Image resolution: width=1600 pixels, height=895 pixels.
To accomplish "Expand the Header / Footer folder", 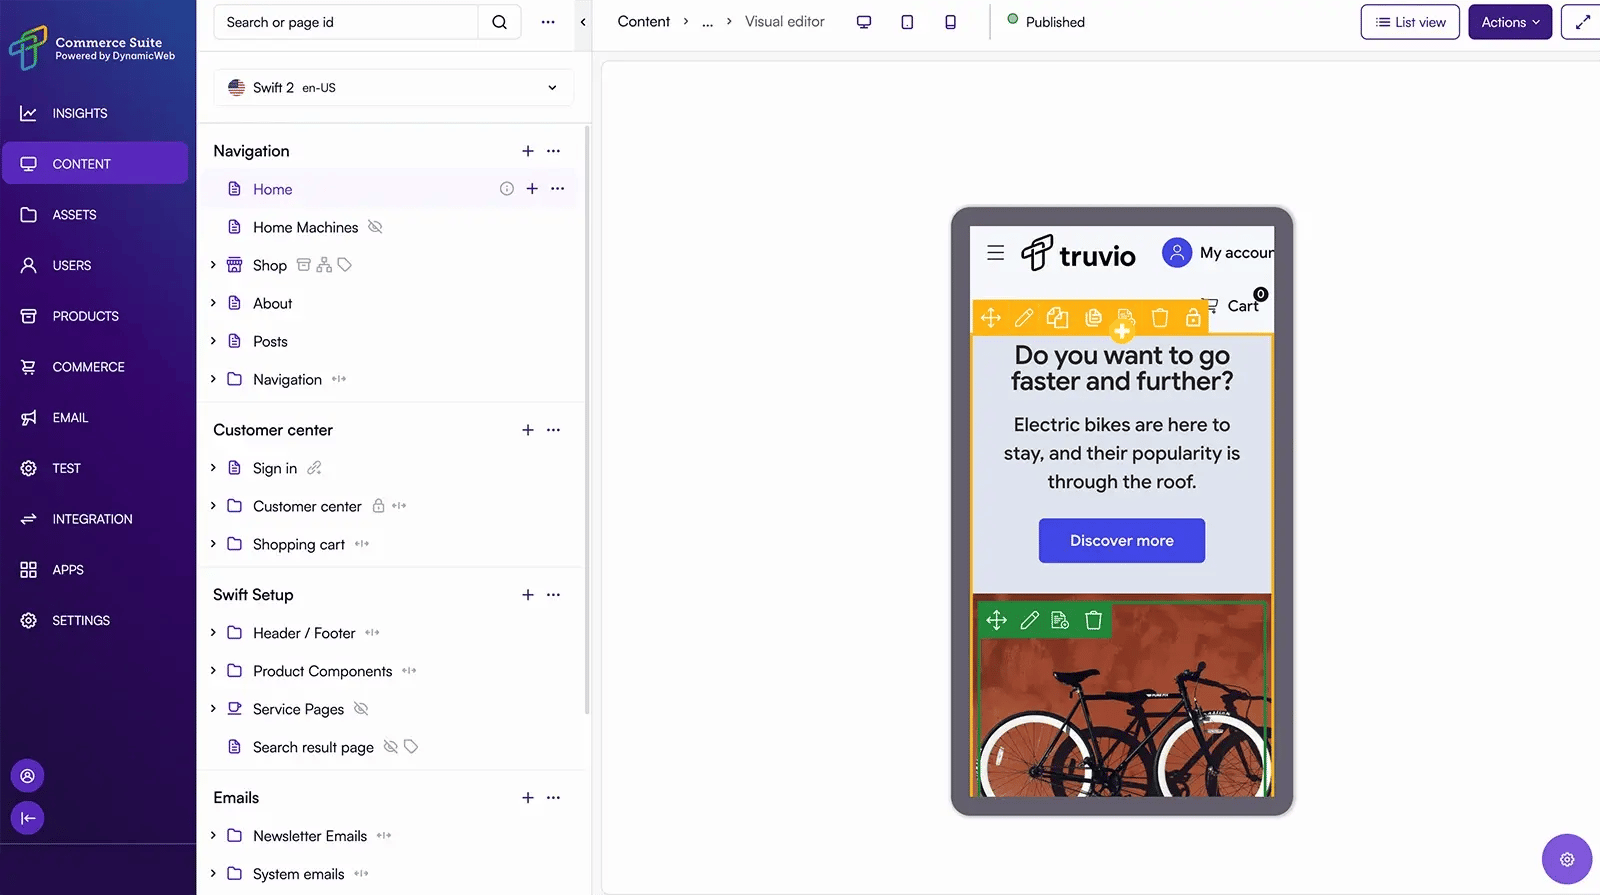I will tap(213, 633).
